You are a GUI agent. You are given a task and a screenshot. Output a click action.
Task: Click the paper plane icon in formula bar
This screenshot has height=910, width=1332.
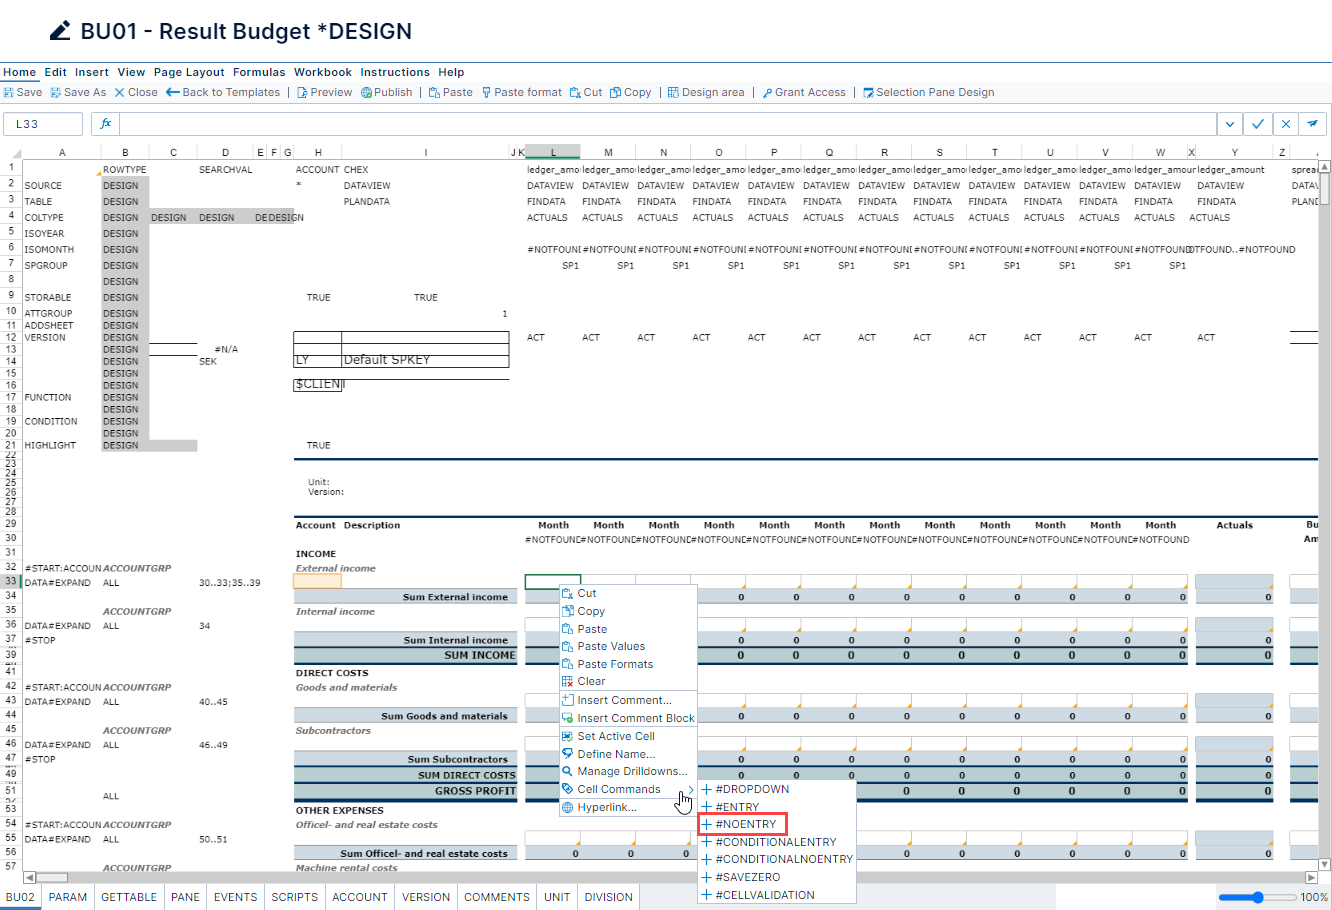point(1313,124)
